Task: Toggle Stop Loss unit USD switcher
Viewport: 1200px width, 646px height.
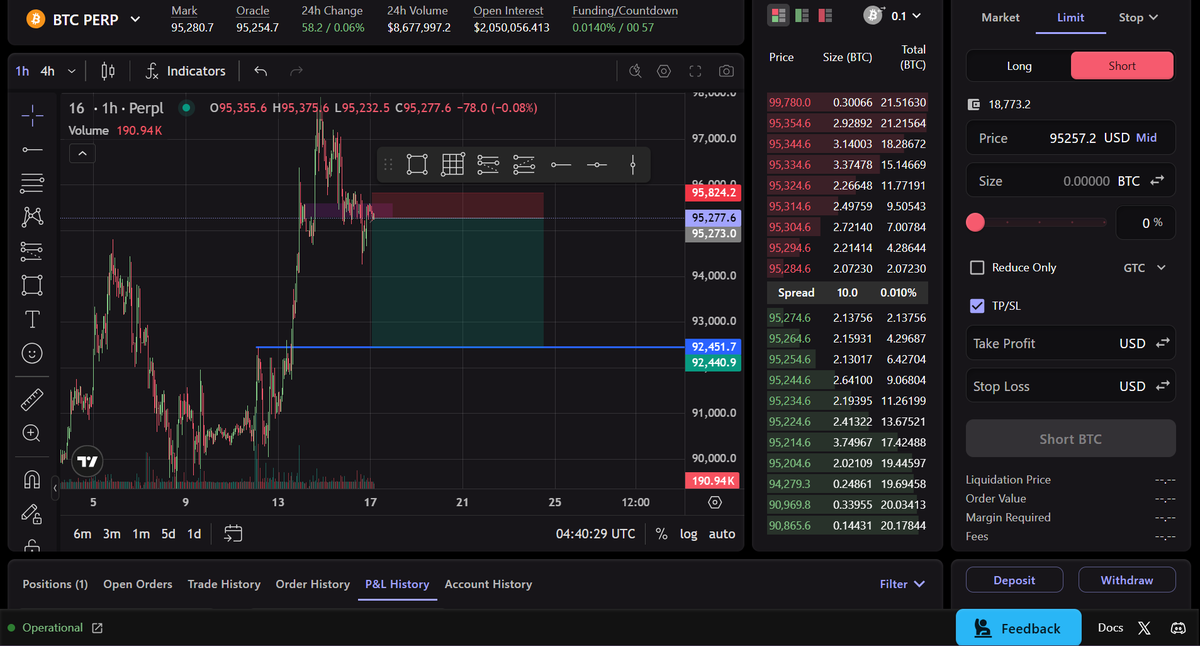Action: click(1144, 386)
